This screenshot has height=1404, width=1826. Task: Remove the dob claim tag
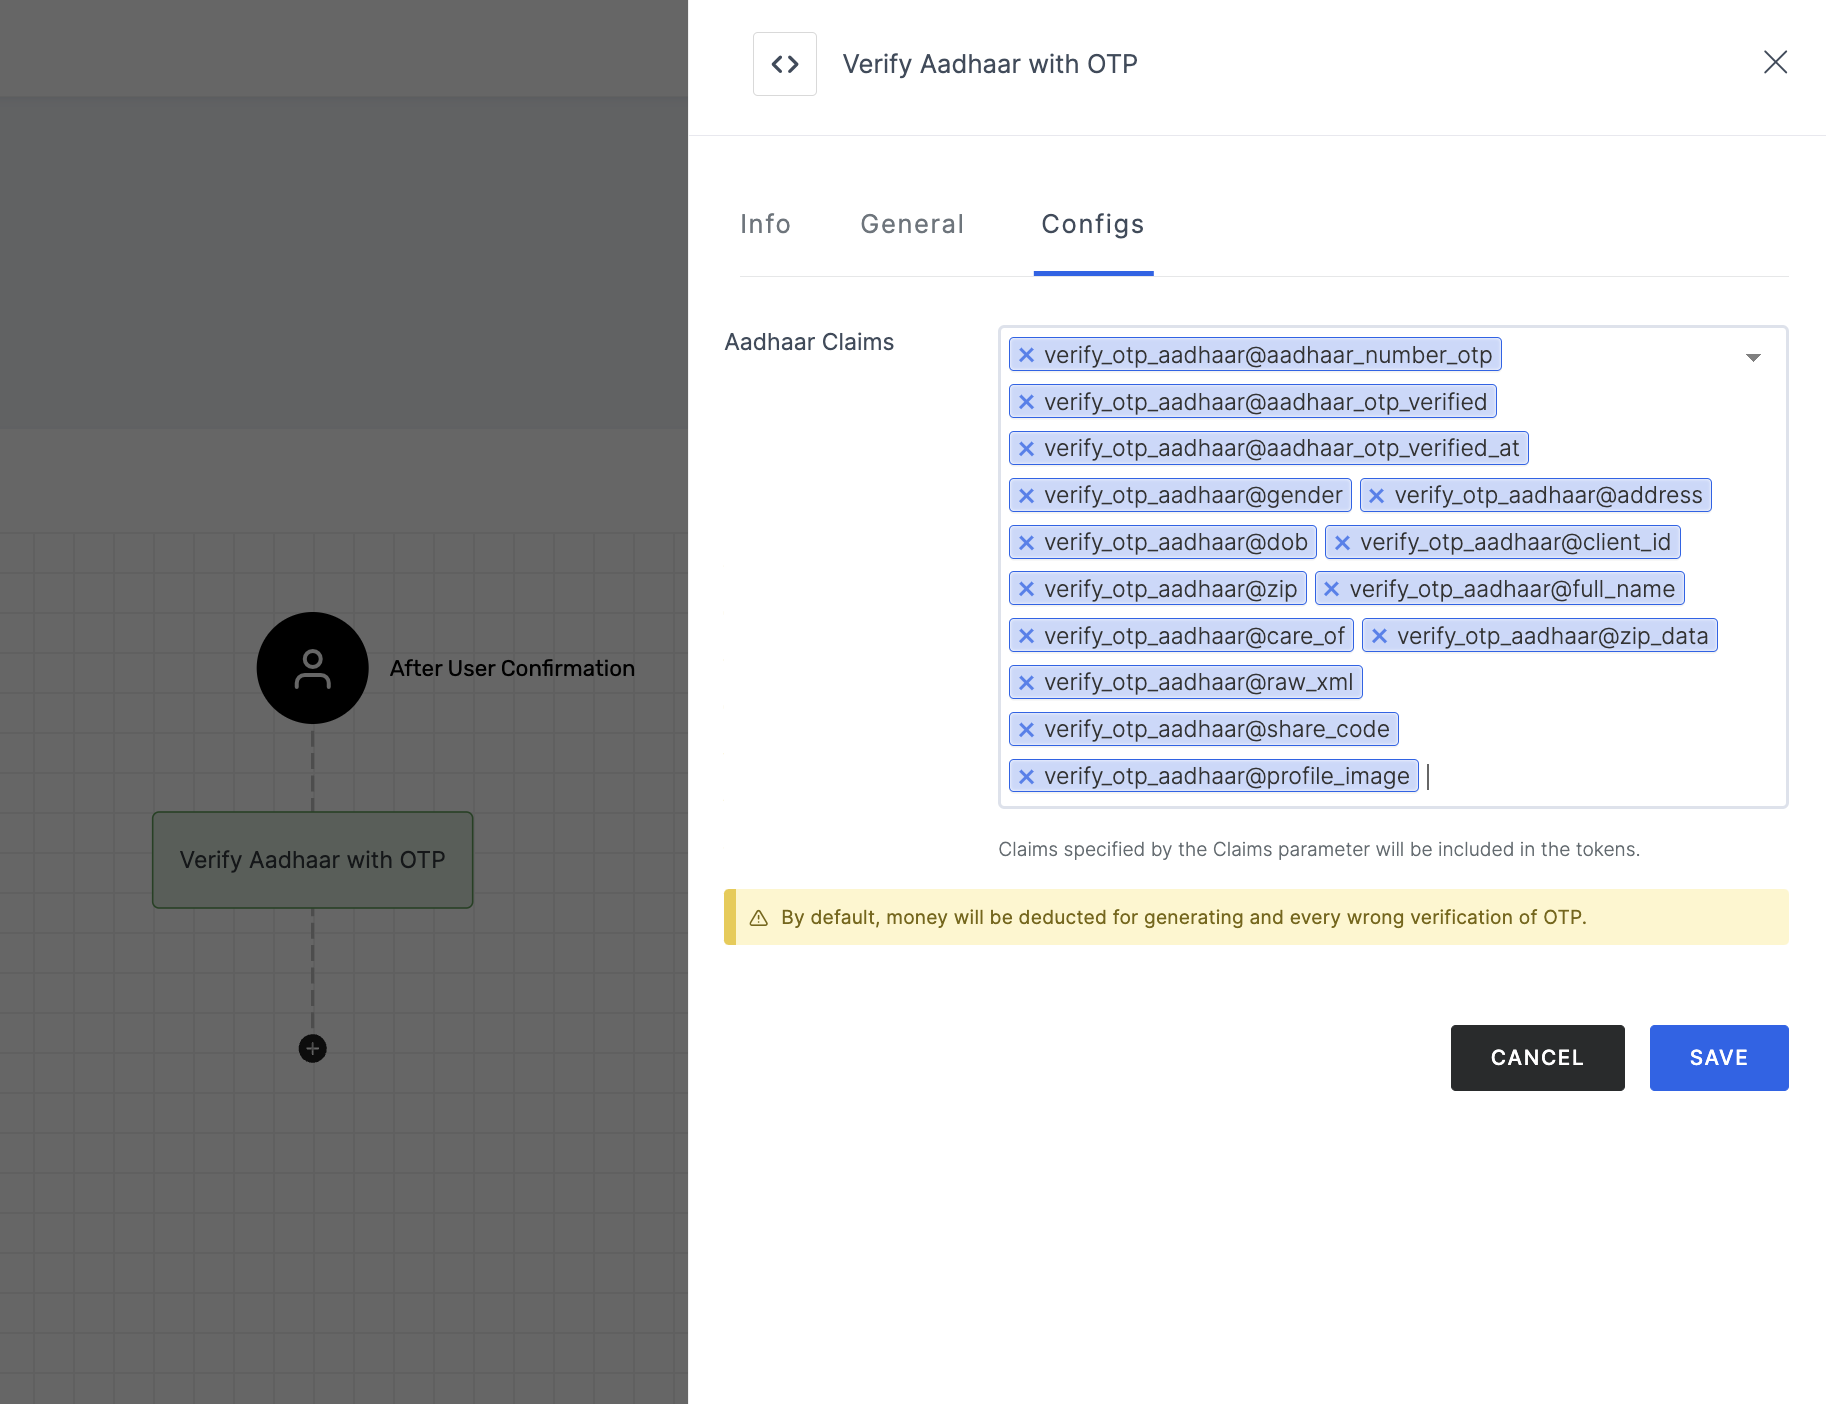(x=1026, y=542)
